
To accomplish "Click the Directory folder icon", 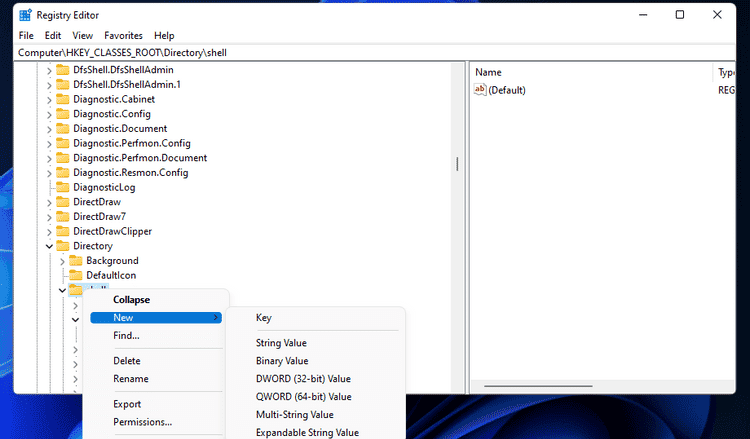I will [x=63, y=246].
